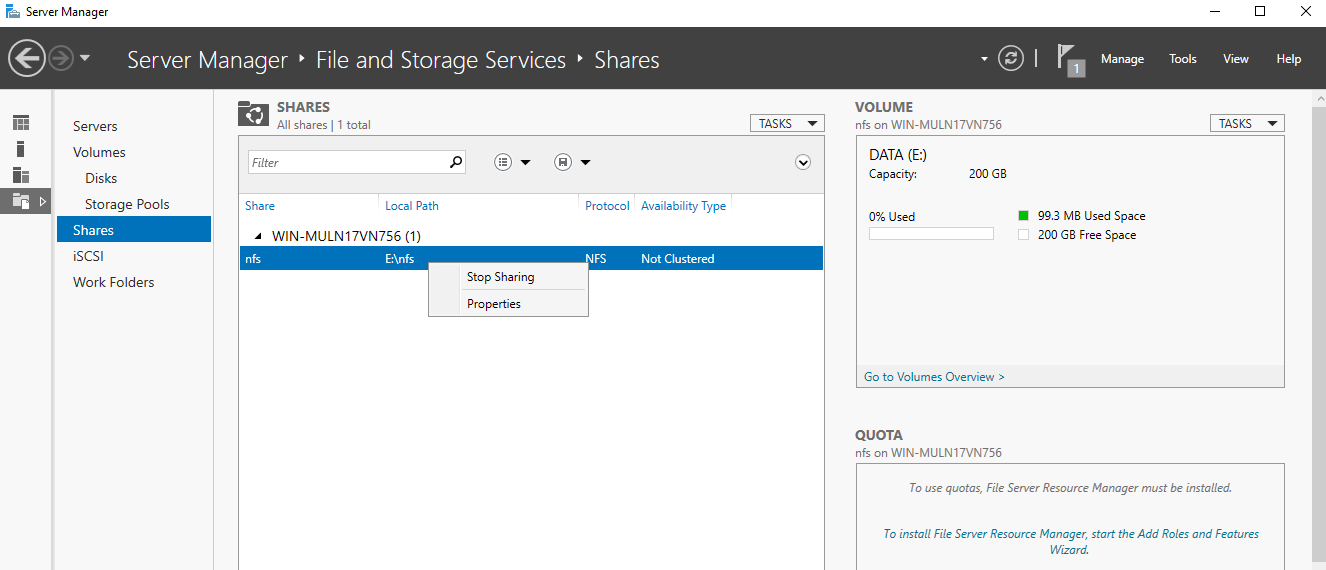The image size is (1326, 570).
Task: Click the Local Server icon in the left rail
Action: [21, 149]
